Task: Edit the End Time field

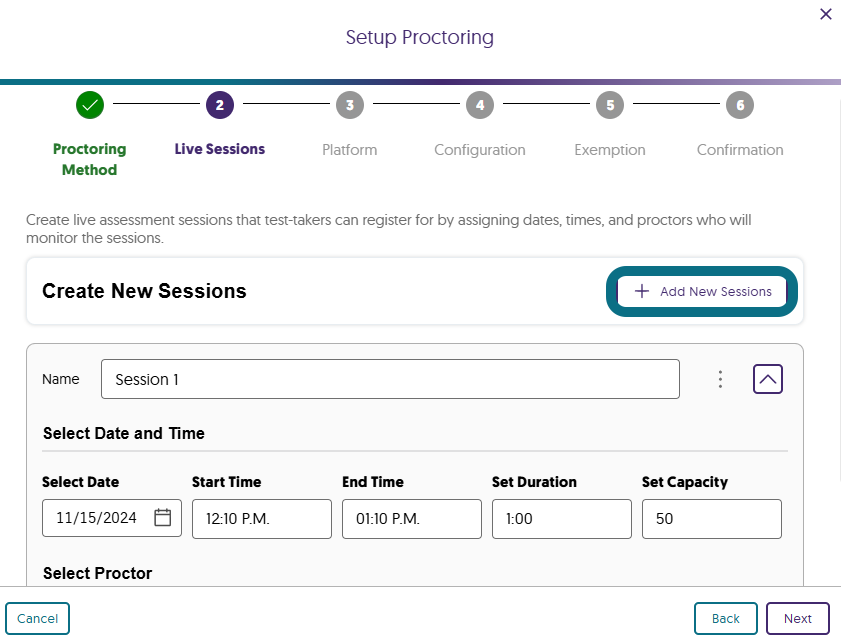Action: 411,518
